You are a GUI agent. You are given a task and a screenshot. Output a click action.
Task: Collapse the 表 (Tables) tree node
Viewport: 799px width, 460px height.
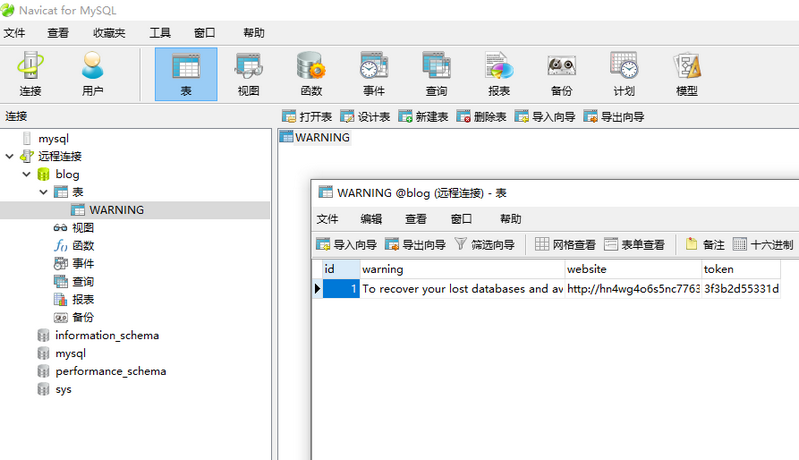[x=44, y=192]
